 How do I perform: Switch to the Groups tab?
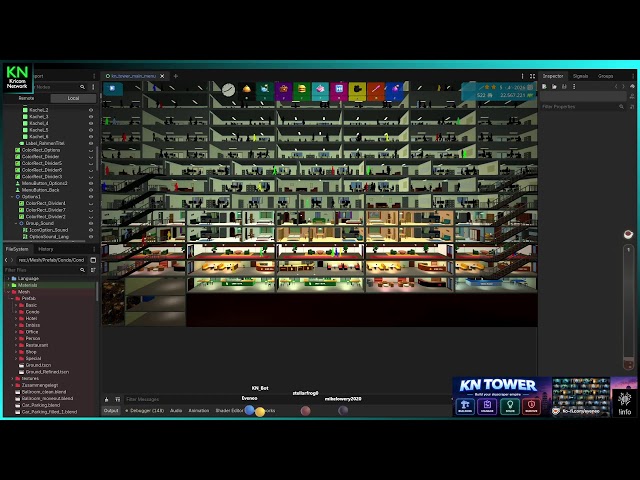pyautogui.click(x=605, y=76)
